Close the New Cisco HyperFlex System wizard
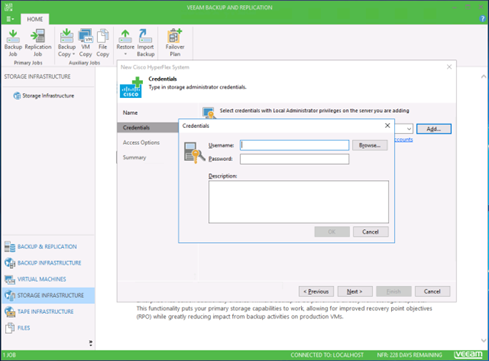Viewport: 489px width, 361px height. click(449, 67)
